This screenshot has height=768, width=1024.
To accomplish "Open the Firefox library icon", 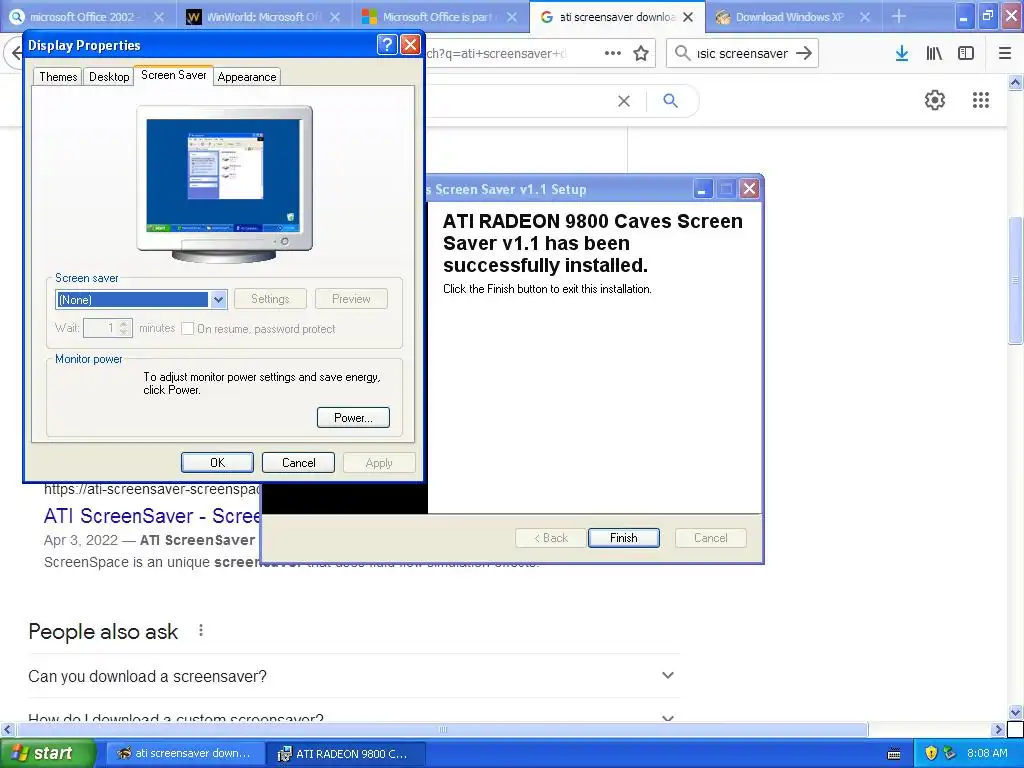I will click(934, 54).
